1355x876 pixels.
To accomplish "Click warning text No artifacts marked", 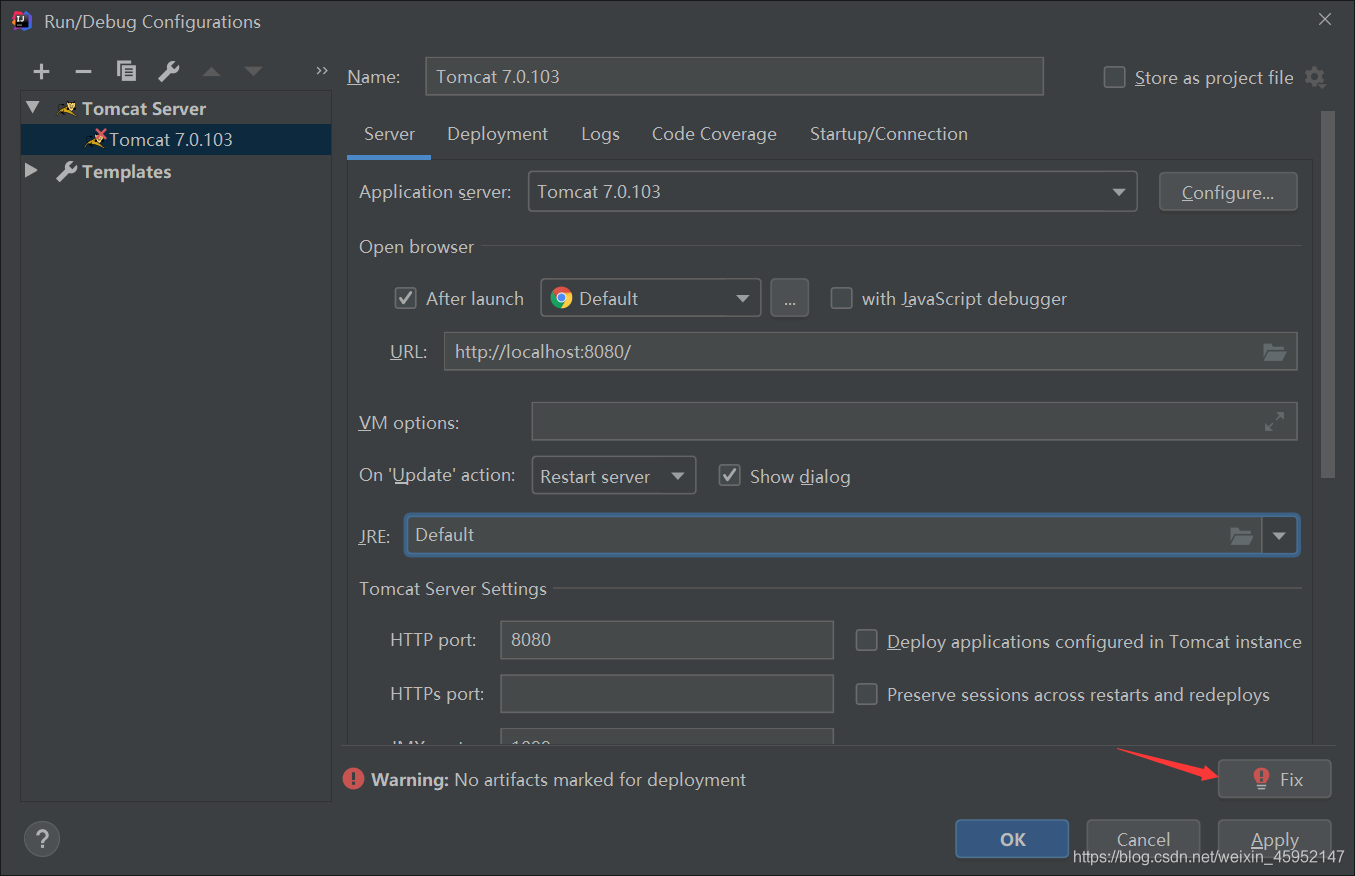I will 600,779.
